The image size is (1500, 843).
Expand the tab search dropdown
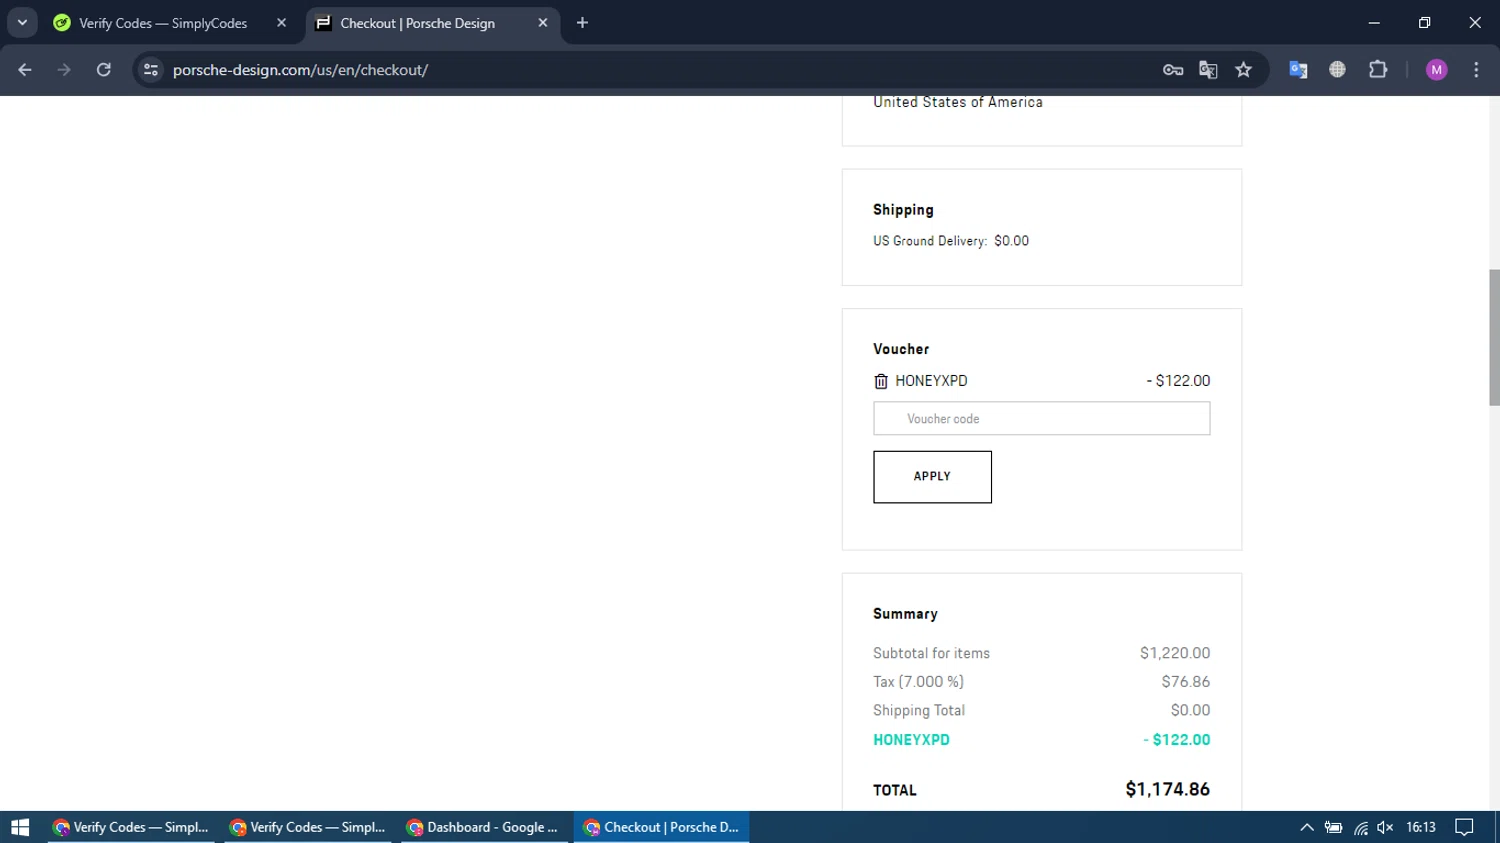[22, 23]
